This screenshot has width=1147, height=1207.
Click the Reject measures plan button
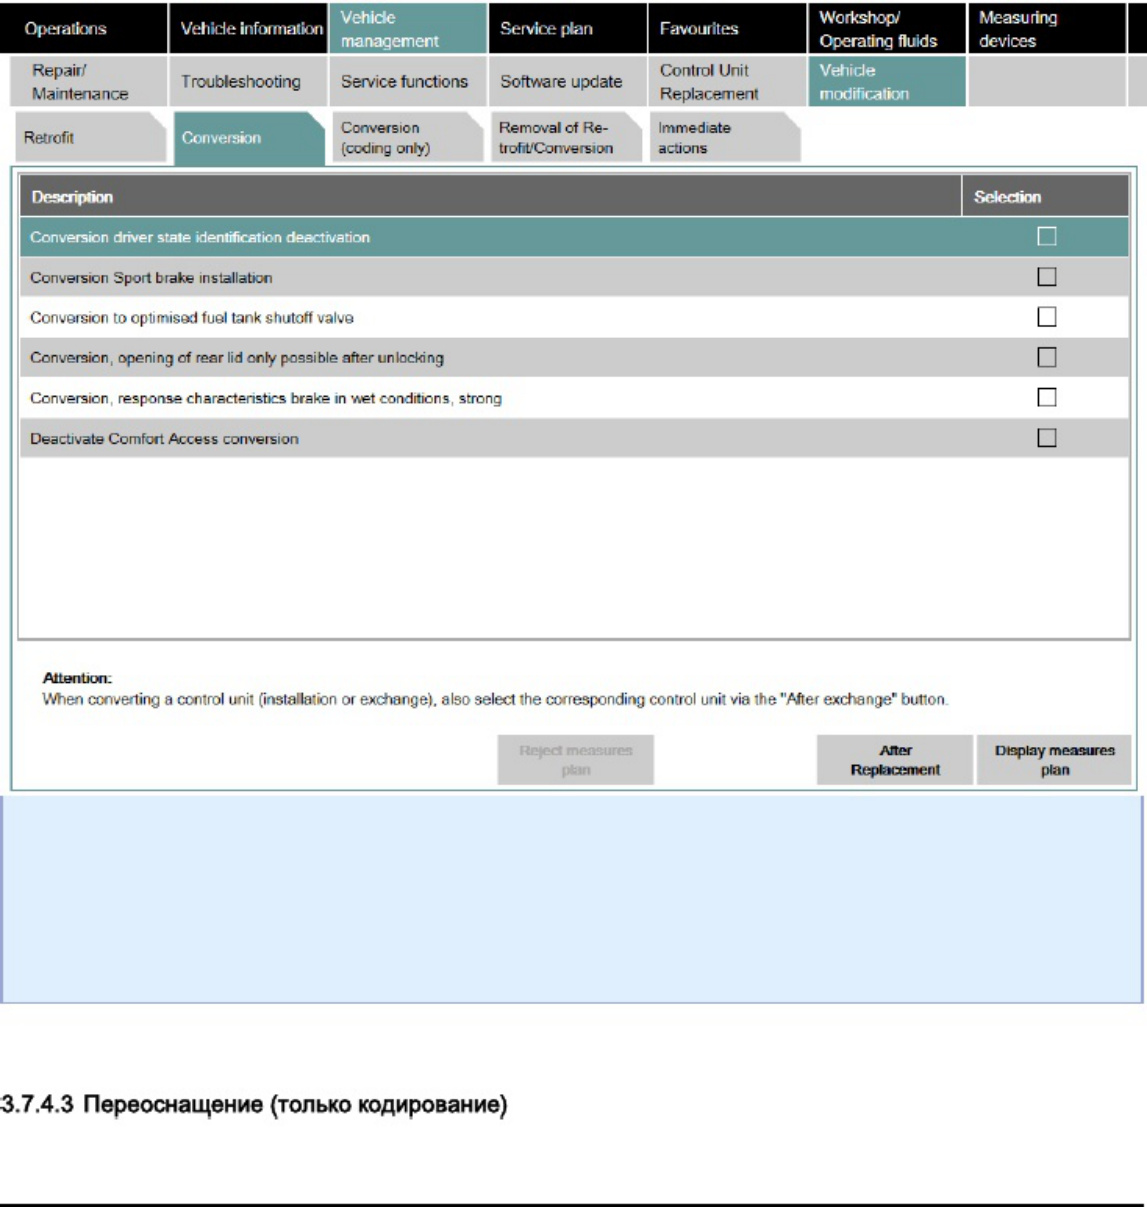click(x=575, y=760)
